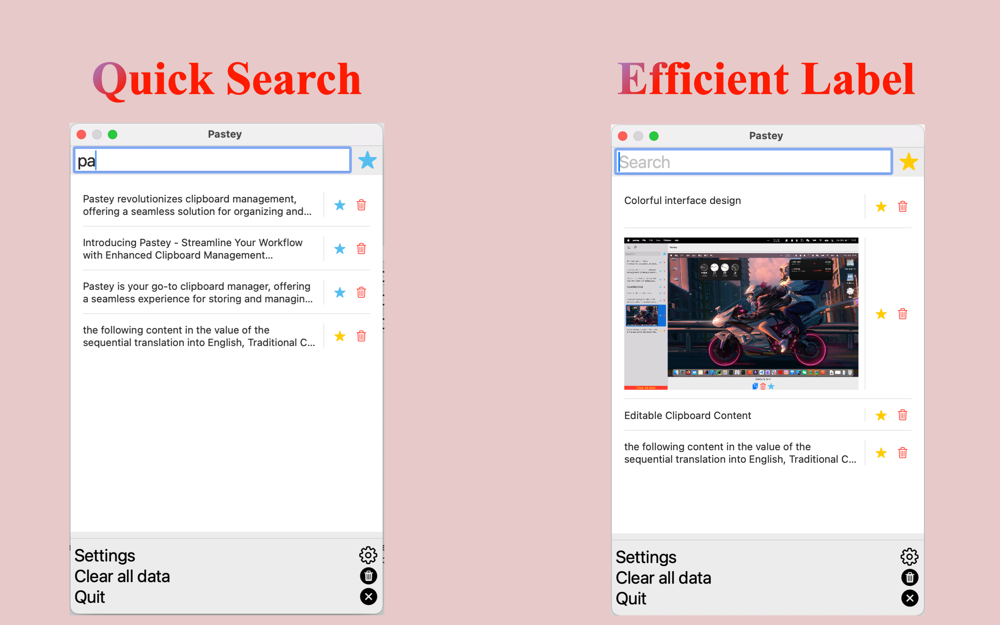Star the 'Pastey is your go-to clipboard manager' entry

[340, 292]
